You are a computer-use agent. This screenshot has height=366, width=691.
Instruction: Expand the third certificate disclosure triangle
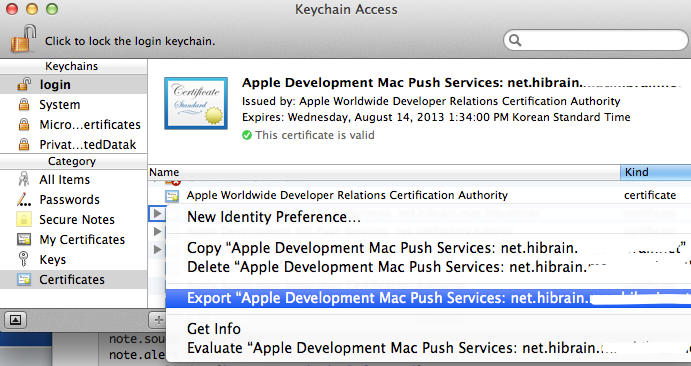[157, 249]
